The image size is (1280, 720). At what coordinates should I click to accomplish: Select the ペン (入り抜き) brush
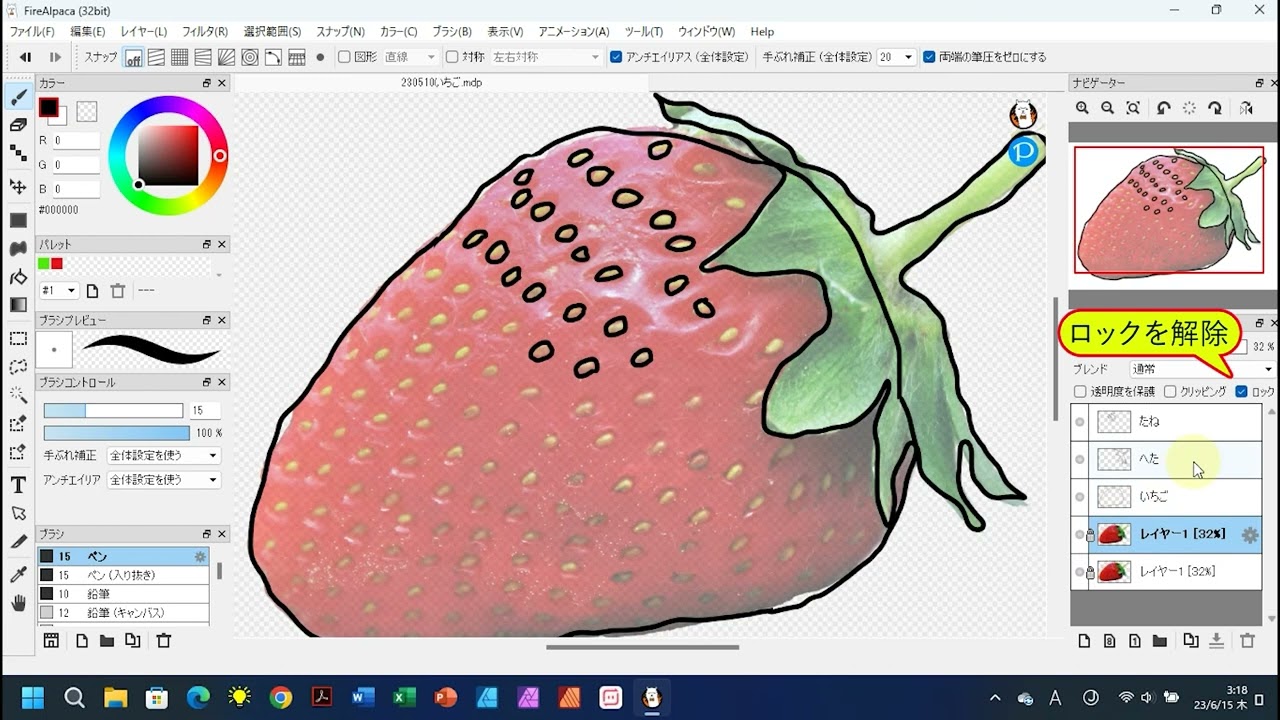point(124,575)
